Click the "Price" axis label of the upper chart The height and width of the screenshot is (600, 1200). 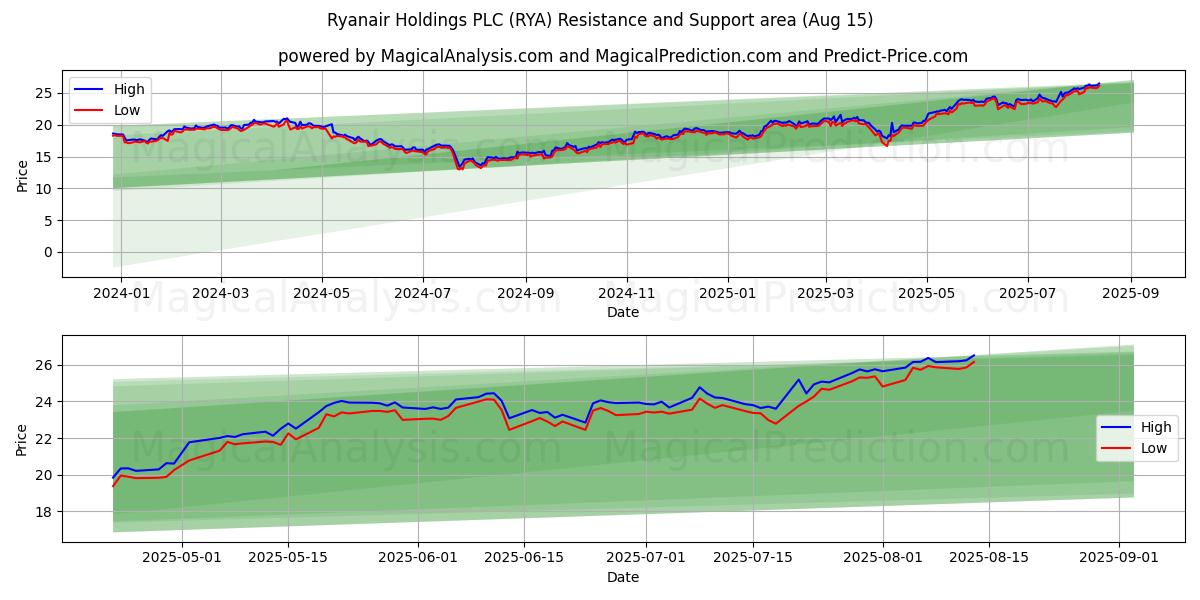pos(22,174)
